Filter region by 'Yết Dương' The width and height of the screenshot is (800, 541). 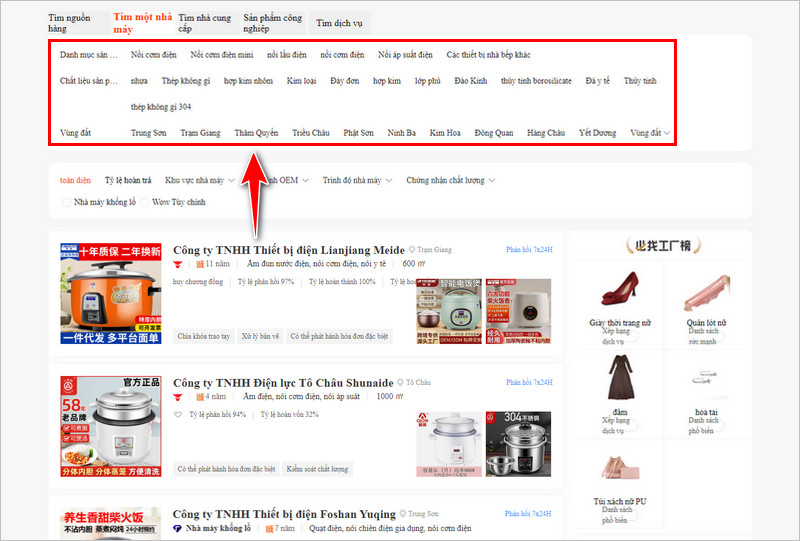point(597,133)
